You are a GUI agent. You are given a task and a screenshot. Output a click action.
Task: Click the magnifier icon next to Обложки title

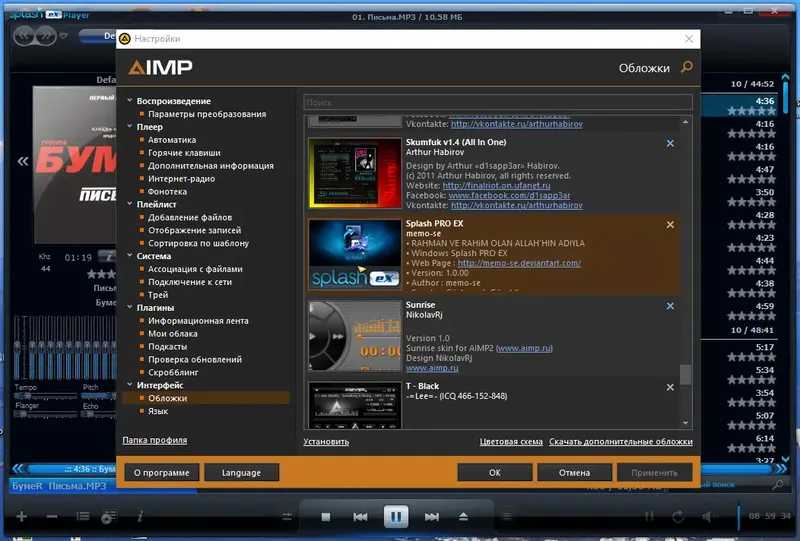tap(687, 67)
